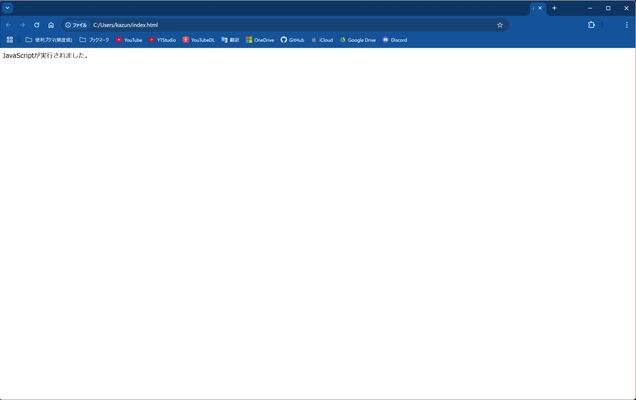
Task: Open the browser home page
Action: tap(51, 25)
